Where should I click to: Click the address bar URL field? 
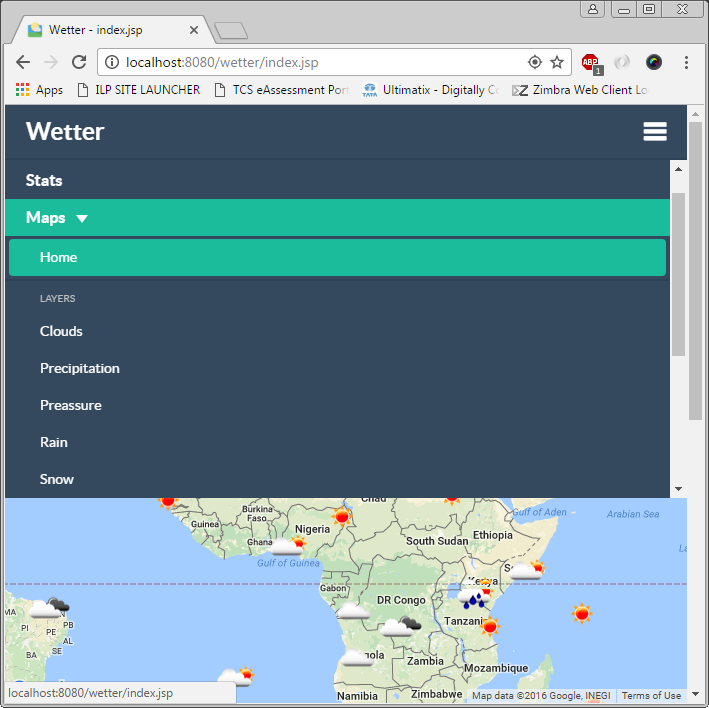(320, 62)
